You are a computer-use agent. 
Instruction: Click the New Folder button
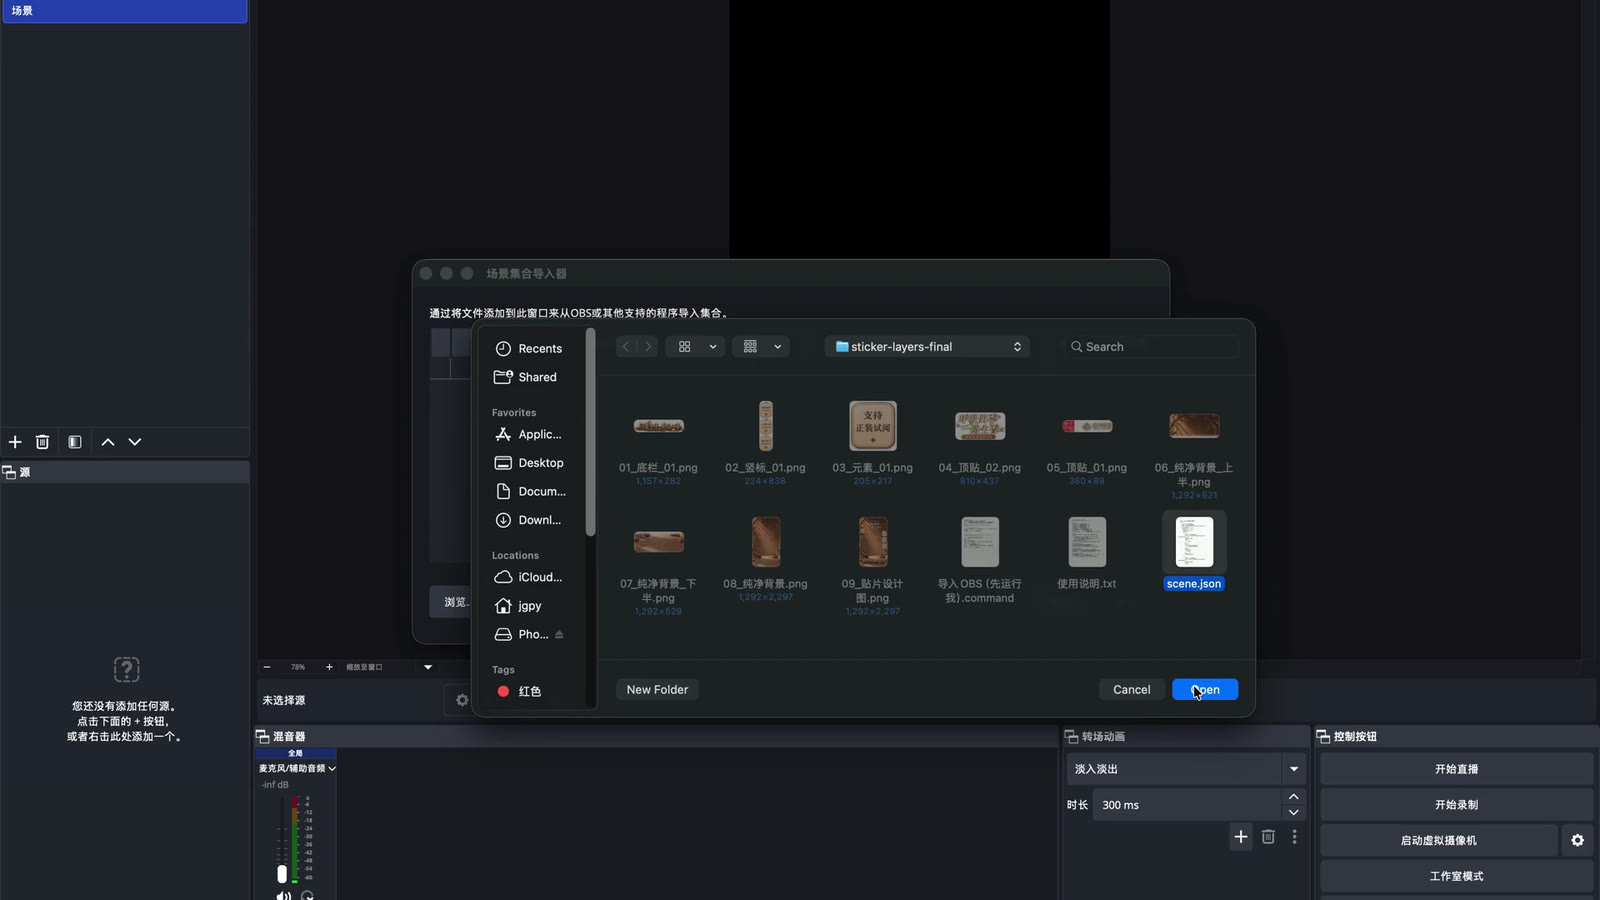657,690
